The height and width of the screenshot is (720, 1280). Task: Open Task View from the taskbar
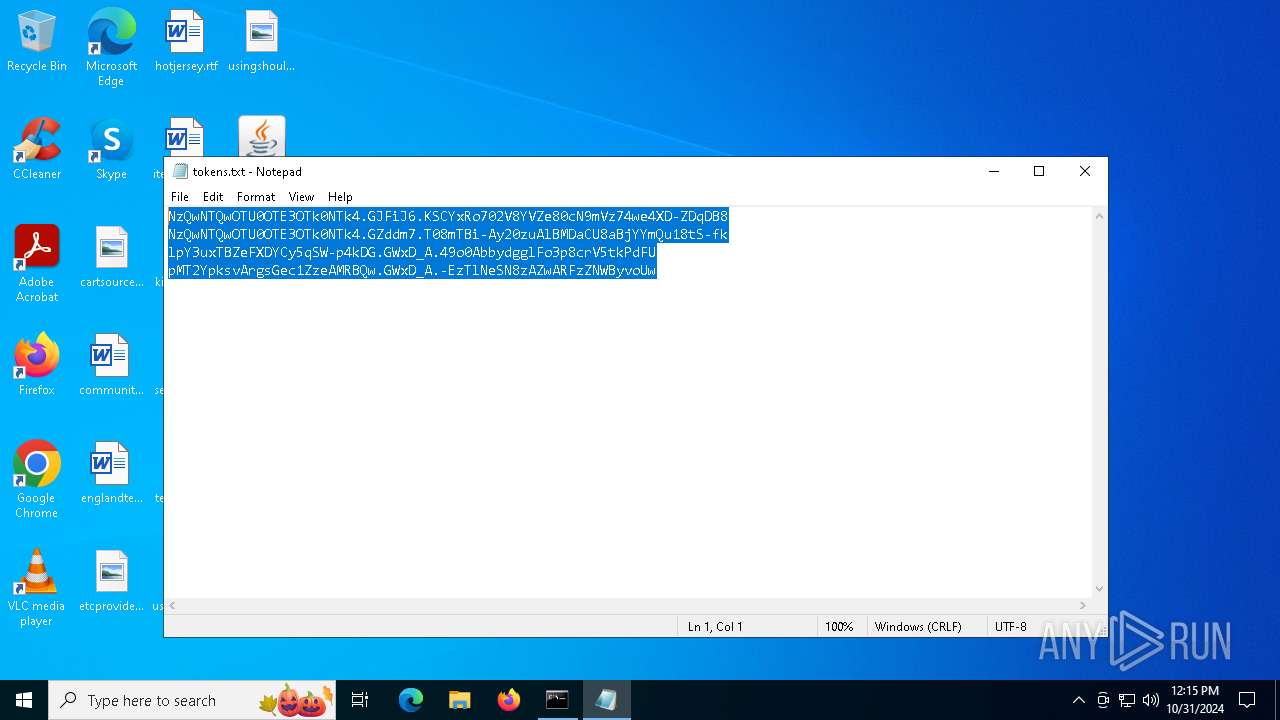click(x=360, y=700)
